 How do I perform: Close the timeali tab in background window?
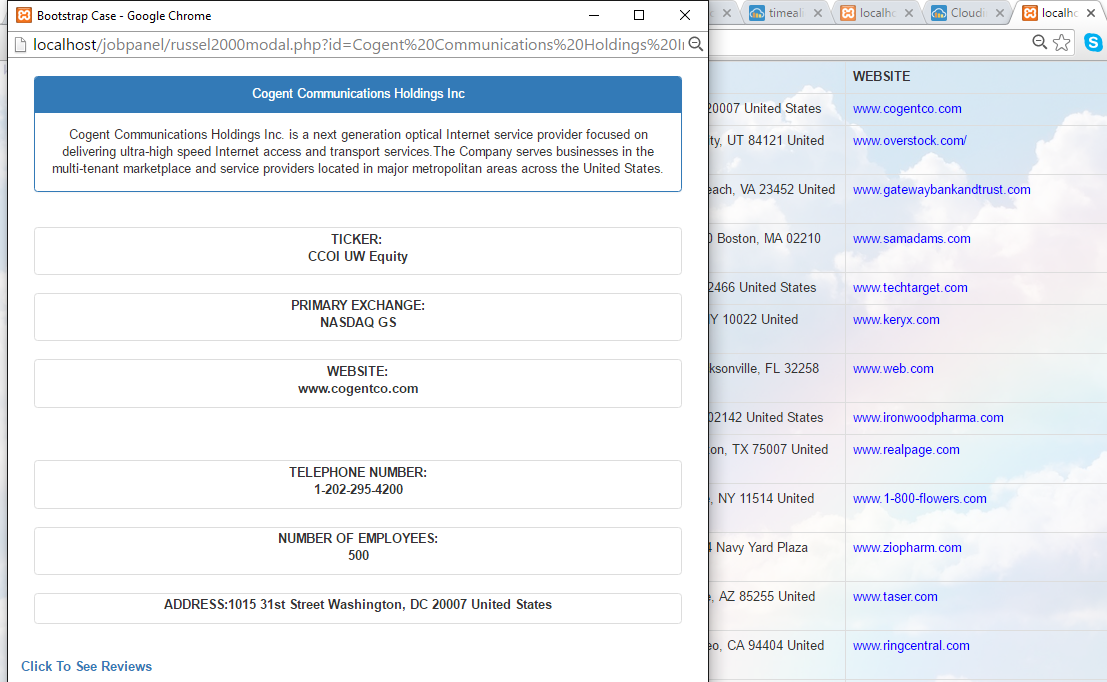[x=818, y=13]
